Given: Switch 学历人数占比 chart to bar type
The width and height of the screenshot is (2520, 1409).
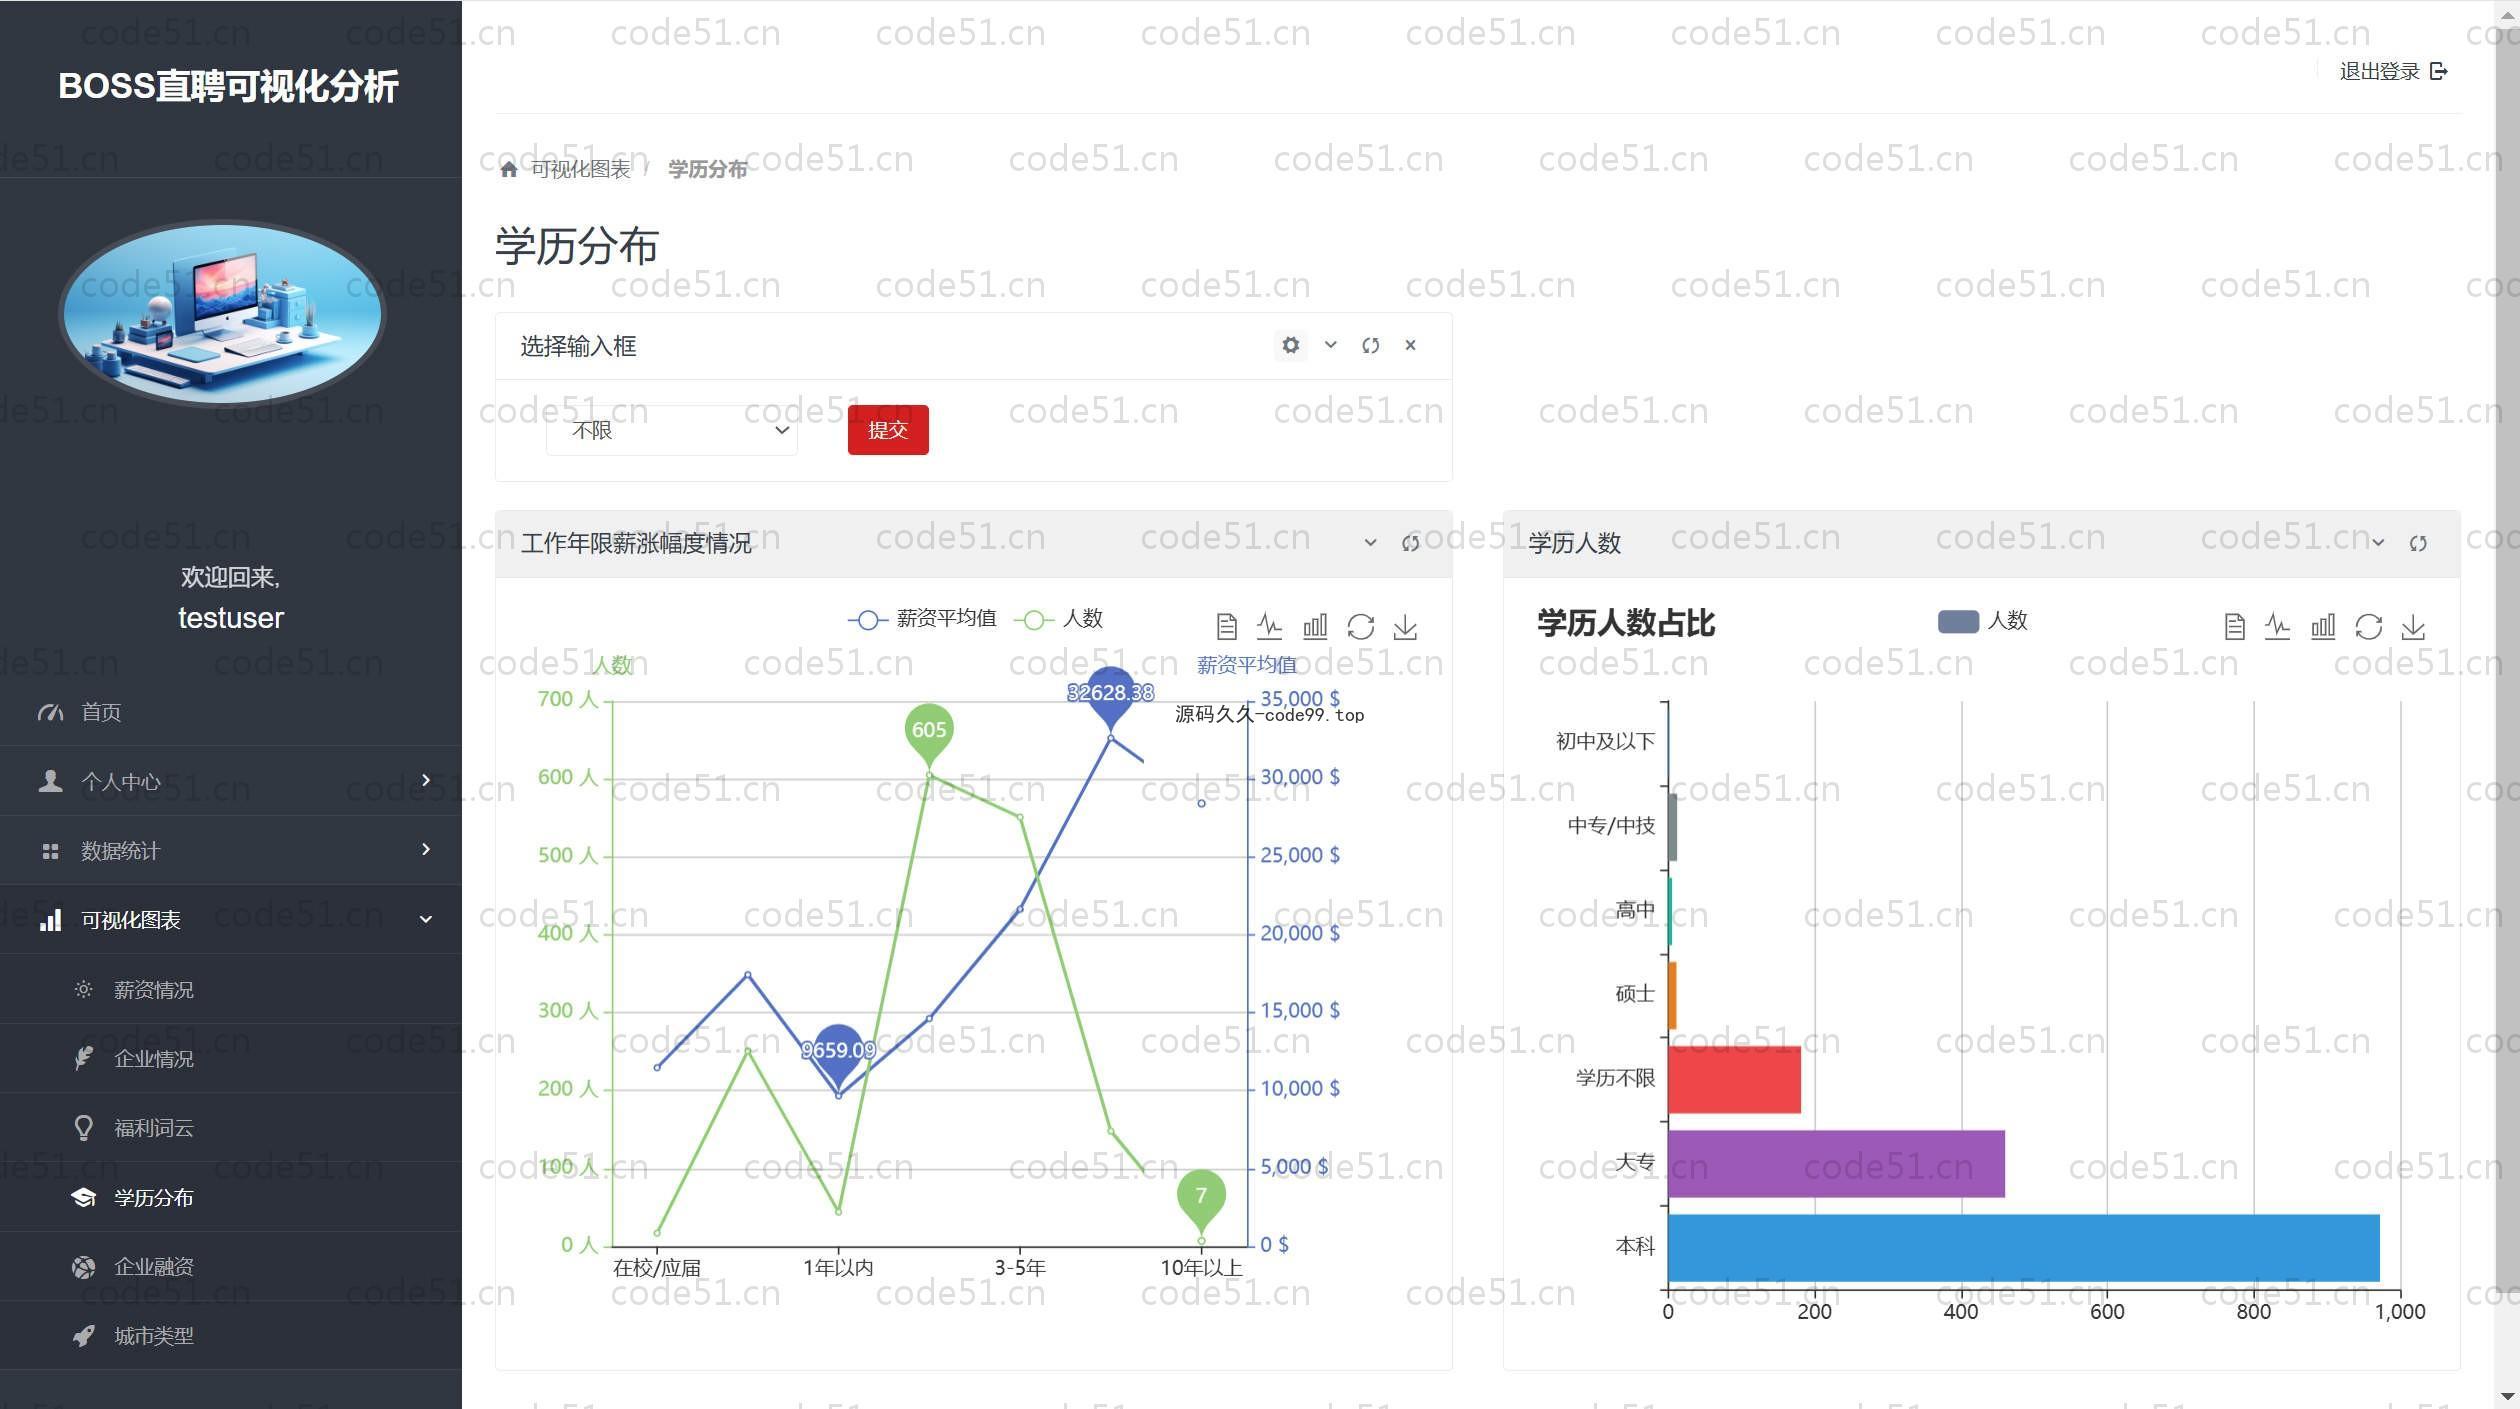Looking at the screenshot, I should point(2324,627).
